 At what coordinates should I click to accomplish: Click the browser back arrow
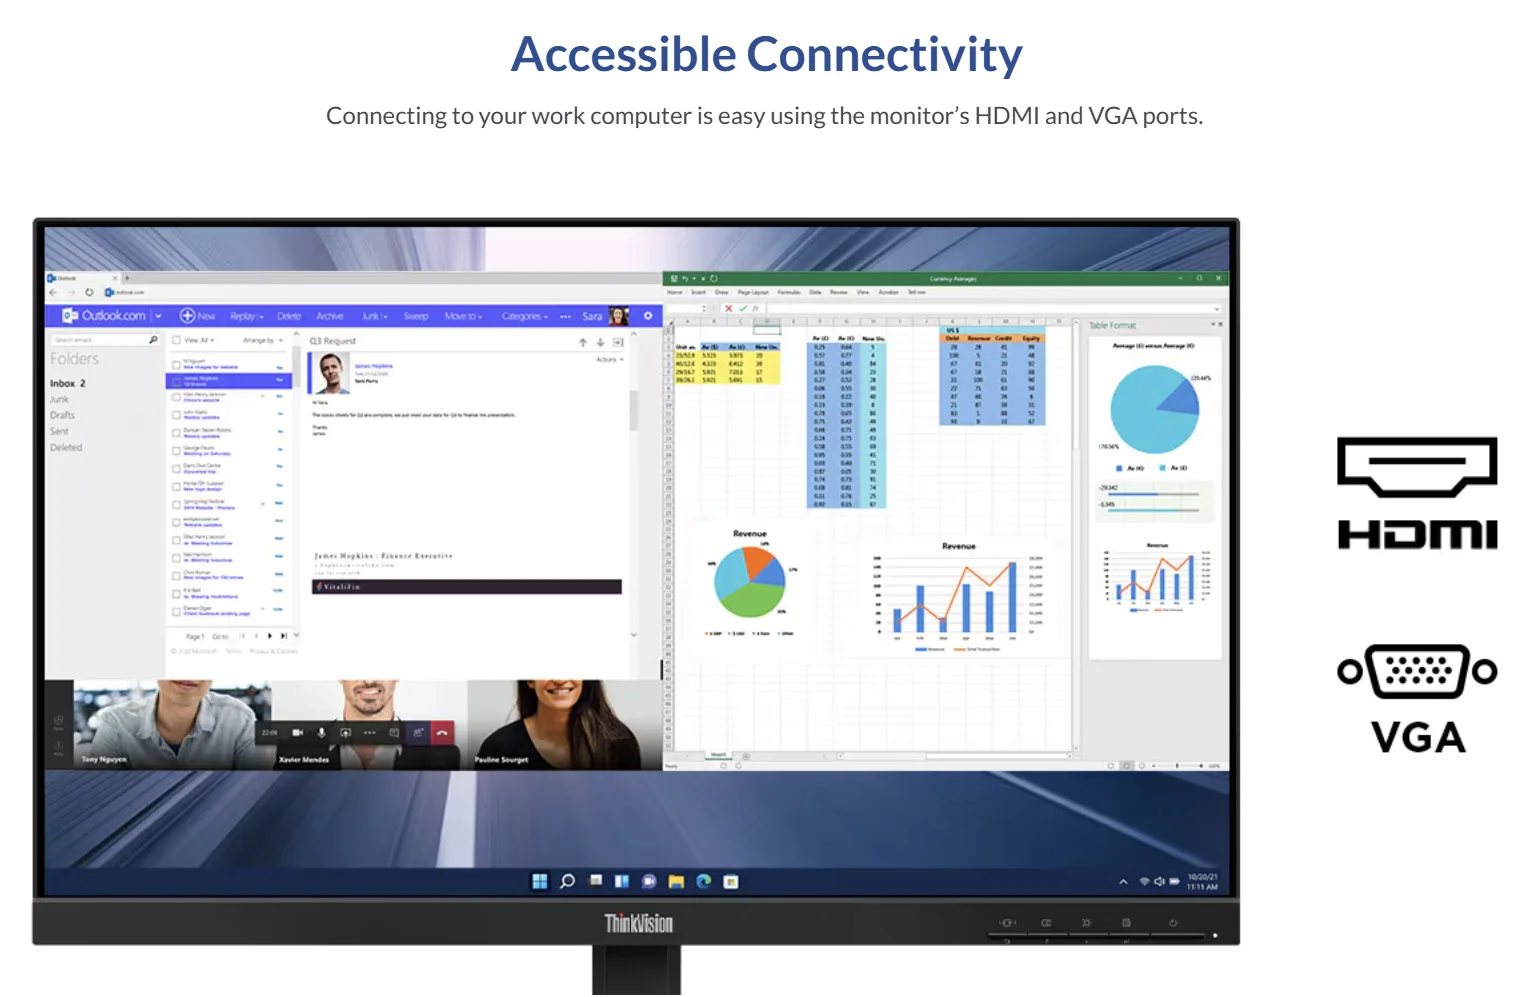coord(54,292)
